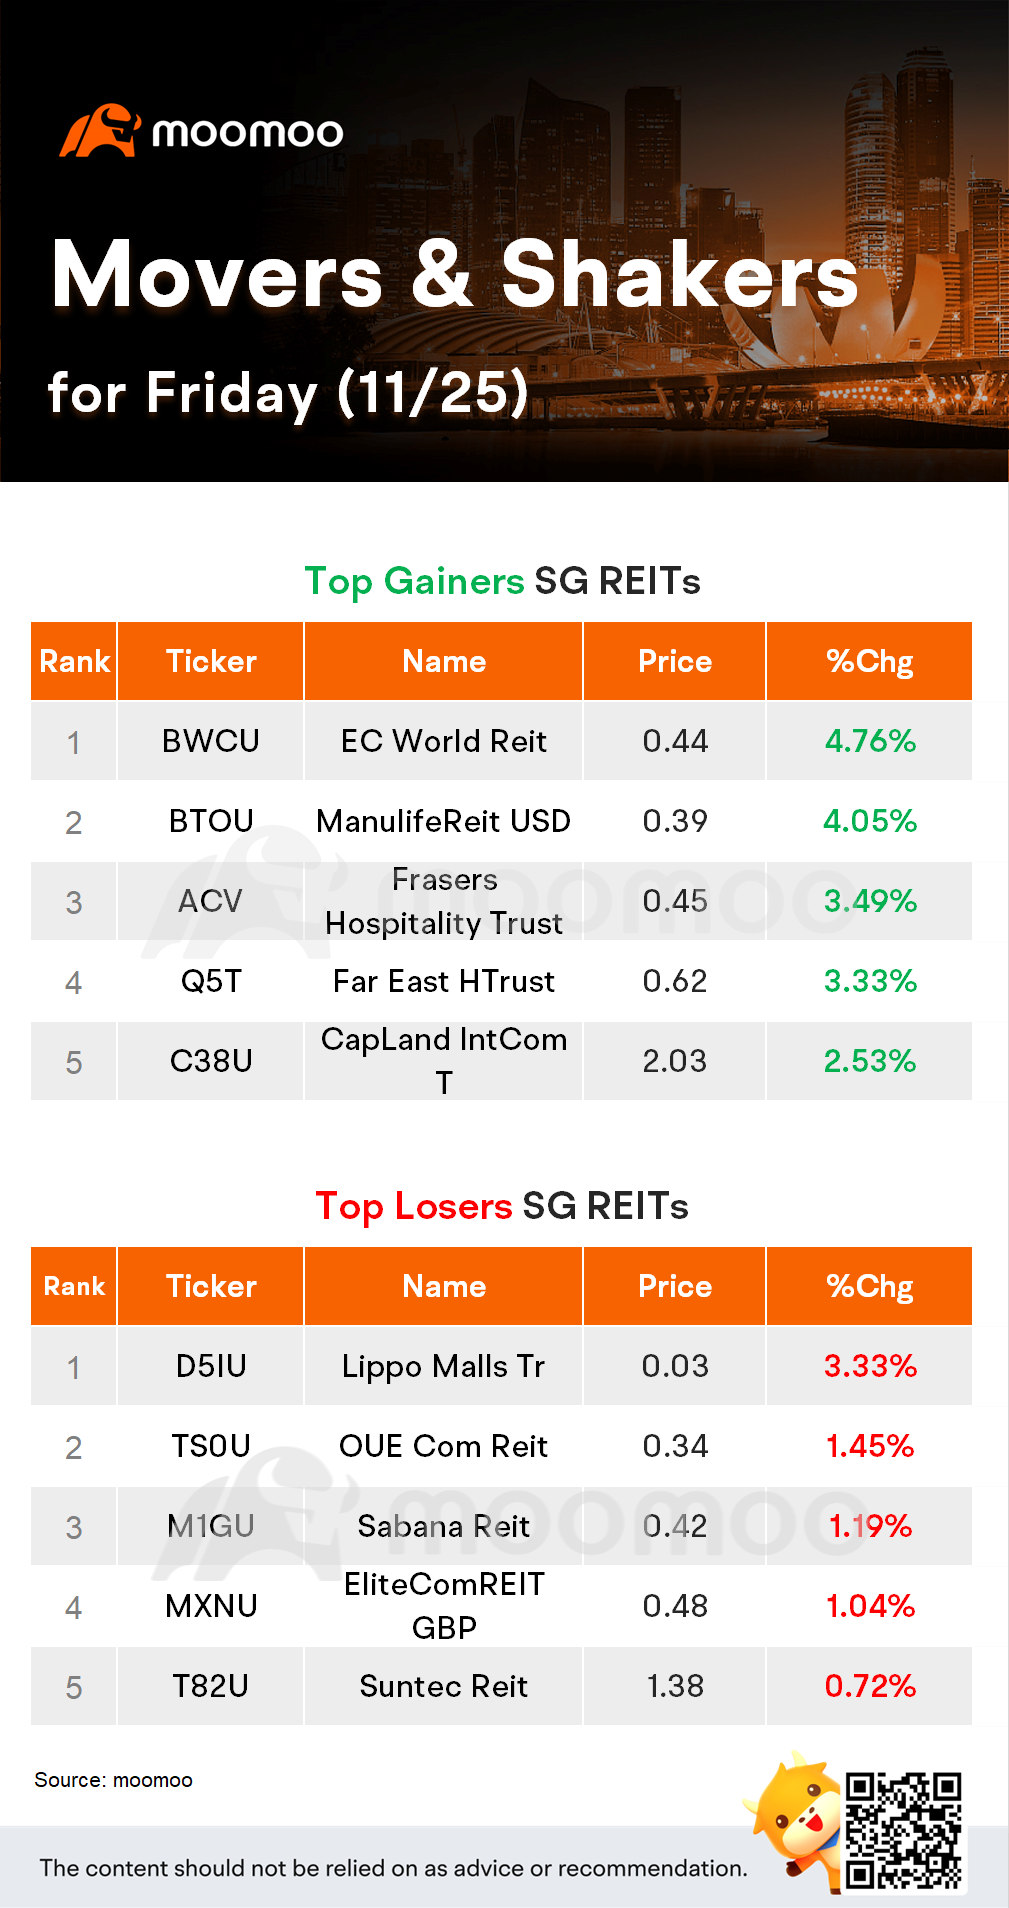
Task: Click the Source: moomoo text
Action: (x=113, y=1780)
